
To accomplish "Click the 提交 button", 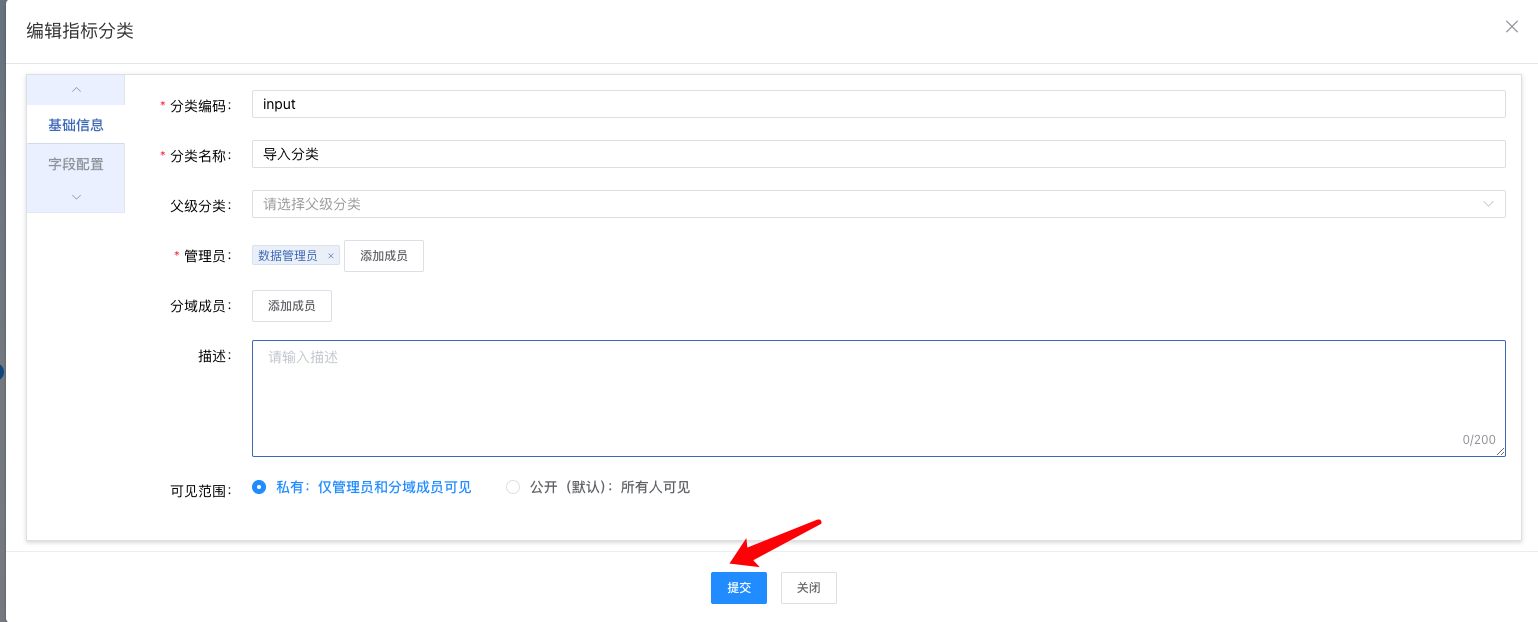I will tap(738, 588).
